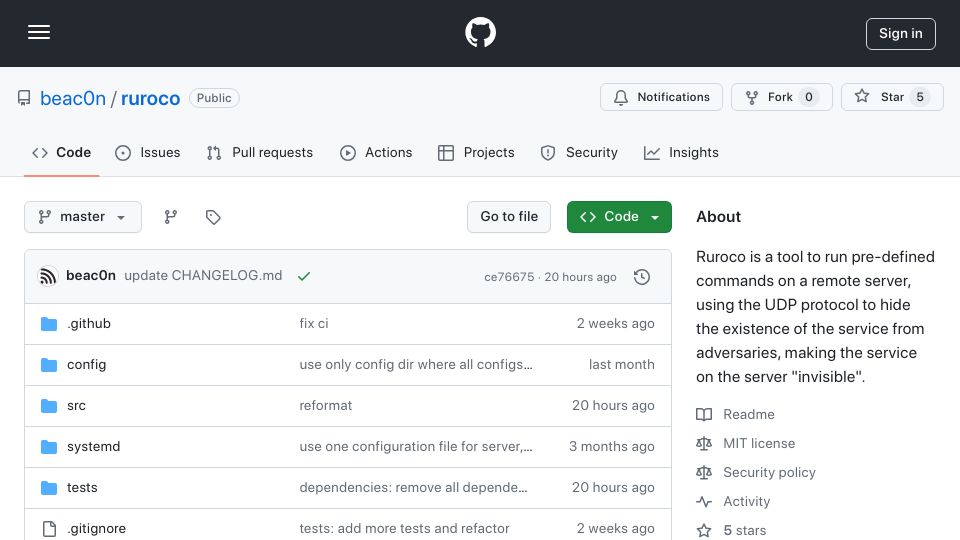Click "20 hours ago" in the src row
Viewport: 960px width, 540px height.
(613, 405)
